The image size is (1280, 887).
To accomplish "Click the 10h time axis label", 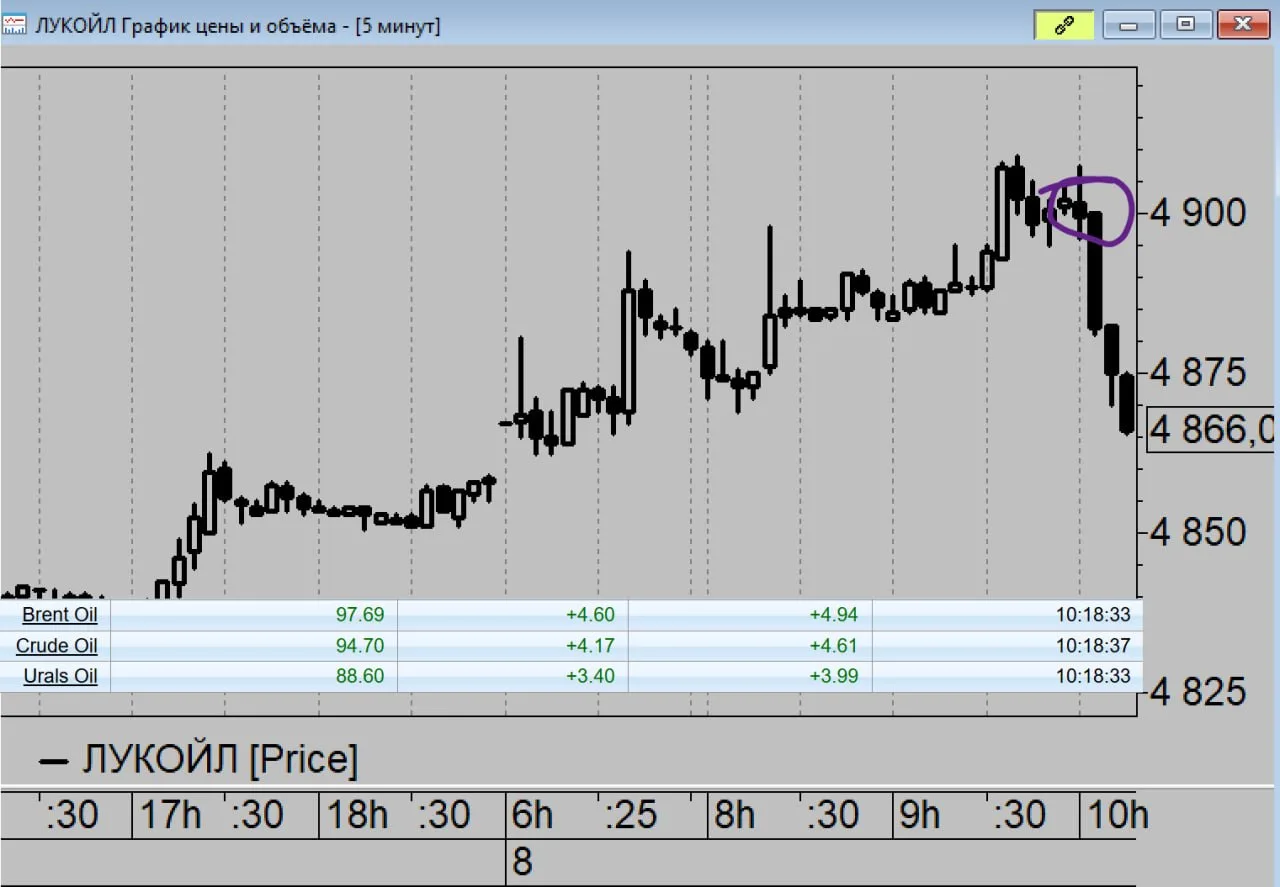I will [x=1117, y=816].
